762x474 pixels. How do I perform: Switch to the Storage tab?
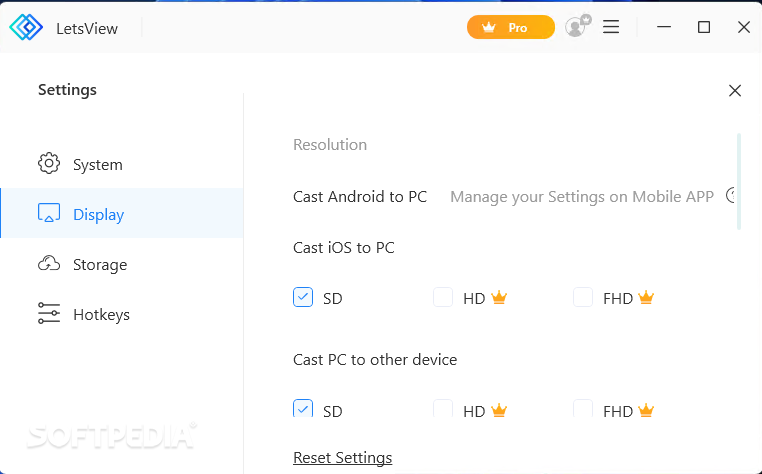tap(121, 264)
